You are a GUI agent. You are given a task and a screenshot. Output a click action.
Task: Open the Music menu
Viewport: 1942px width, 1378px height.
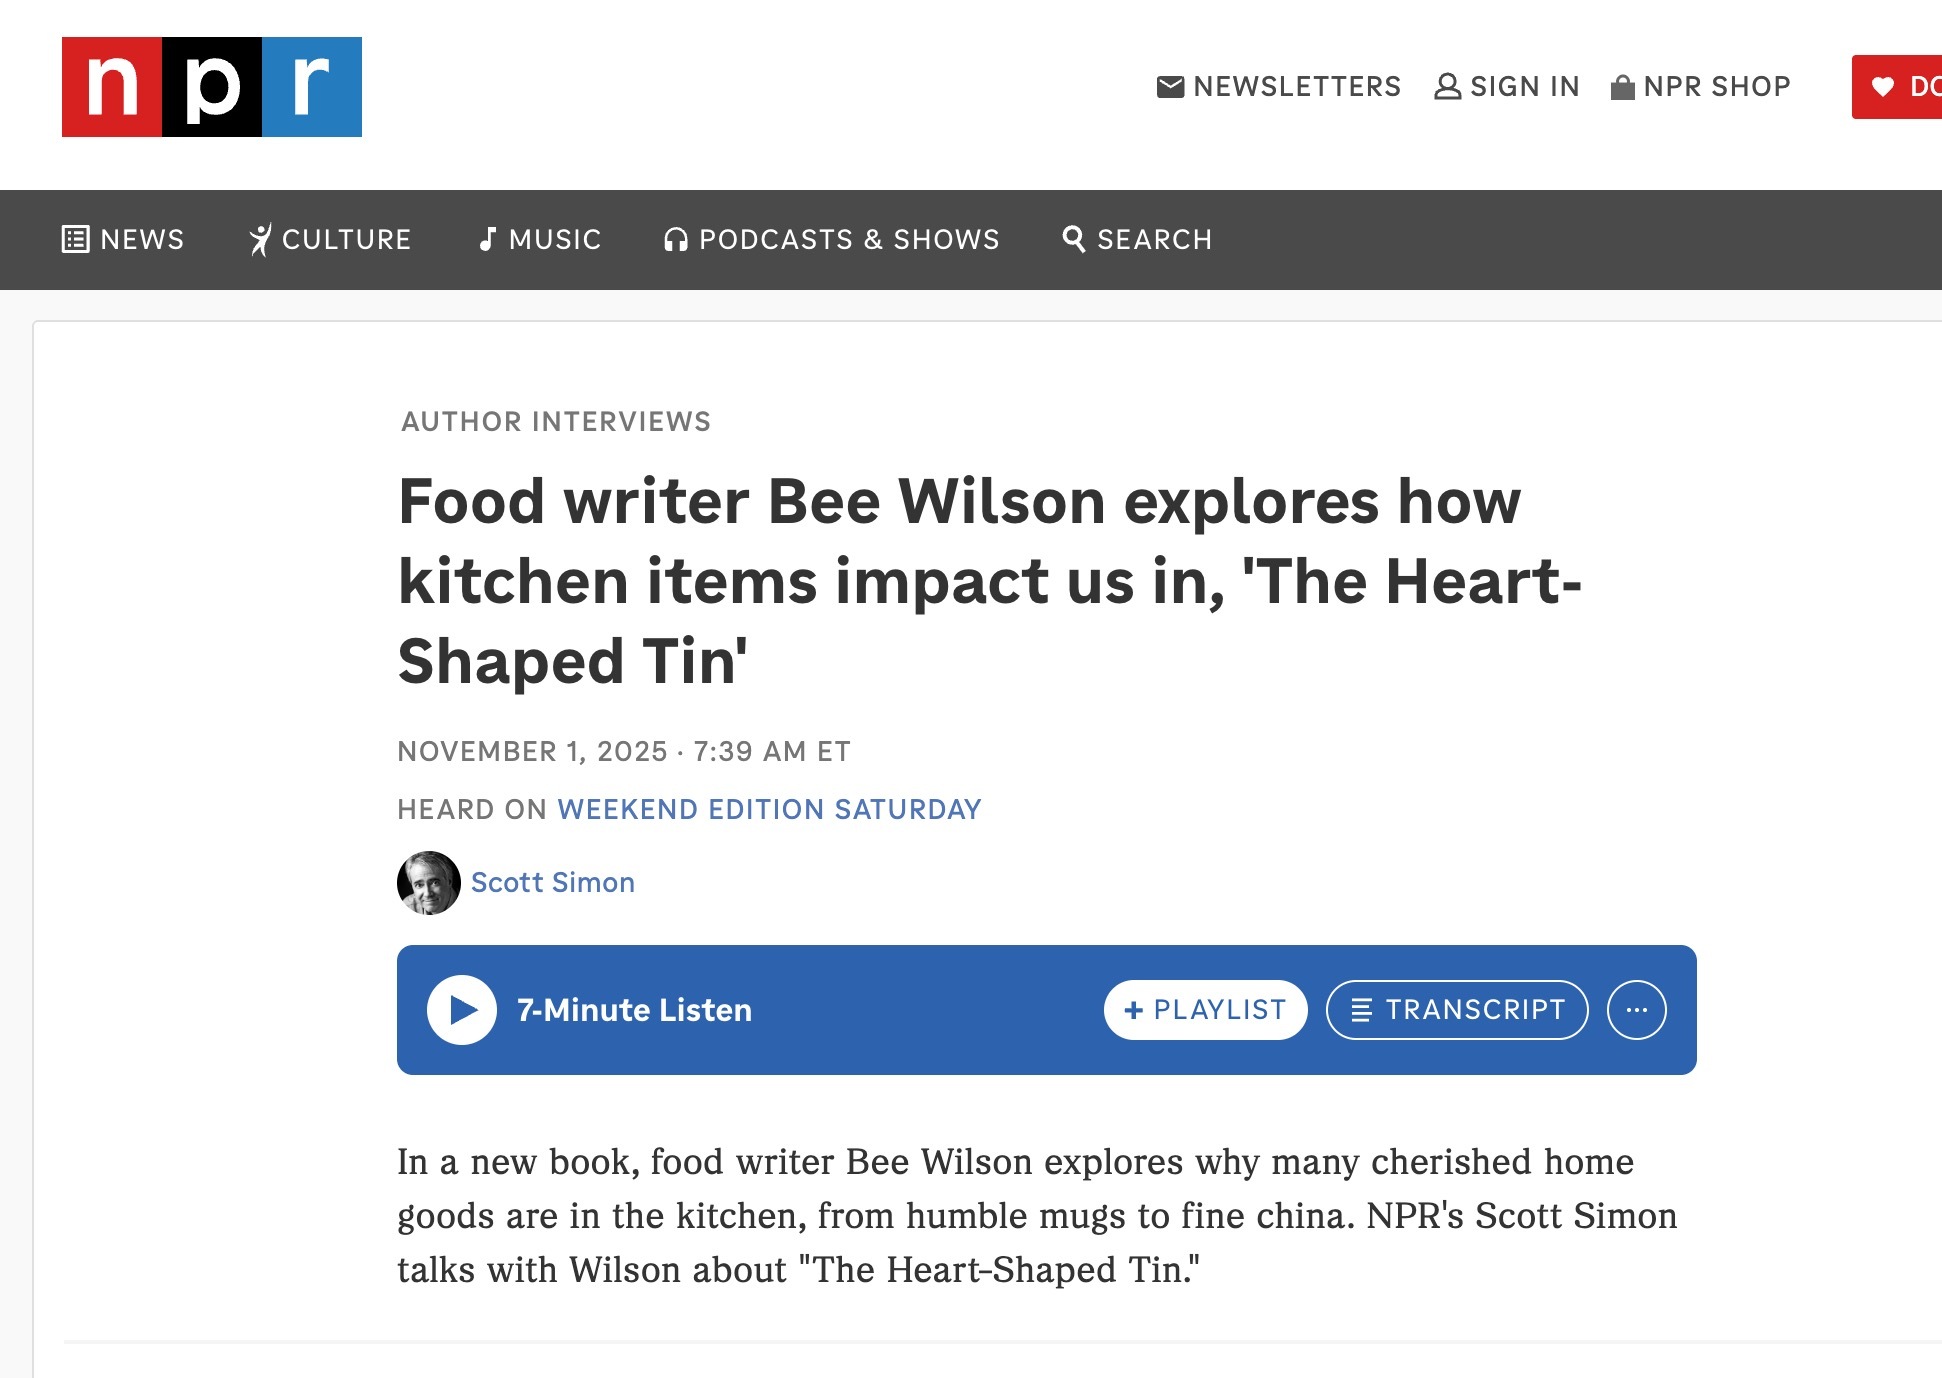point(540,240)
